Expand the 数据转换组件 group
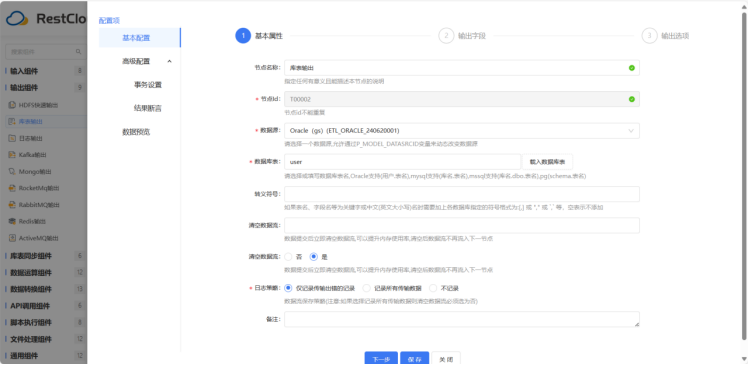 pos(44,289)
